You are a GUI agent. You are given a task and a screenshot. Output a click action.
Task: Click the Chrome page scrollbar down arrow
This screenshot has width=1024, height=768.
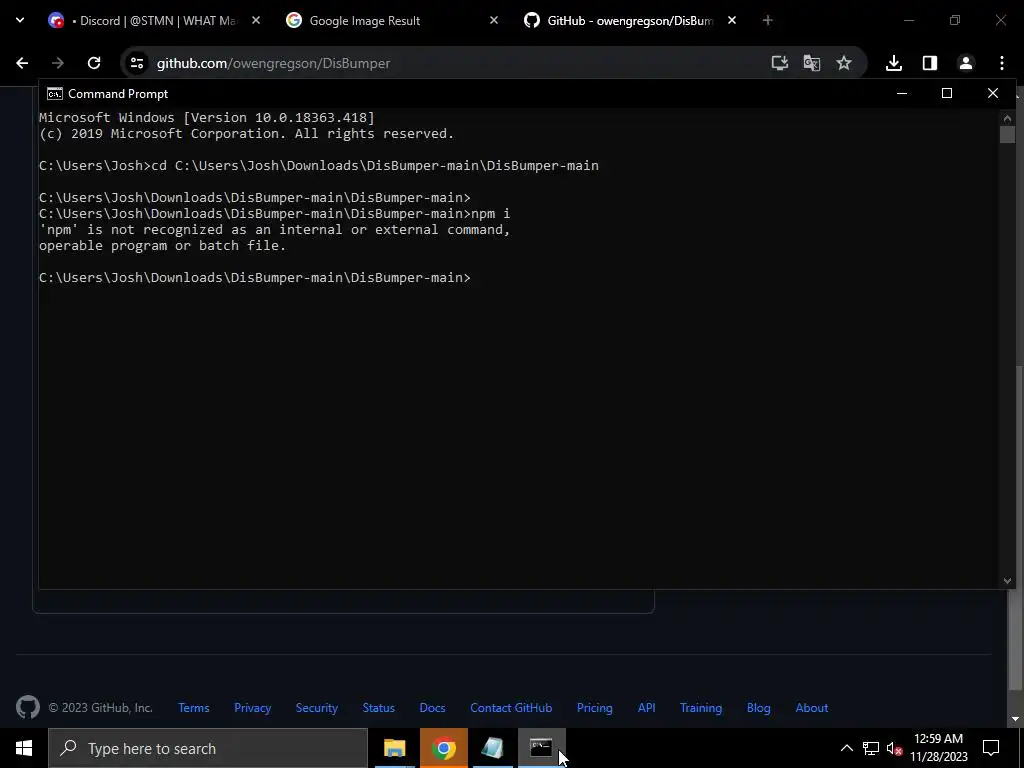(1016, 719)
